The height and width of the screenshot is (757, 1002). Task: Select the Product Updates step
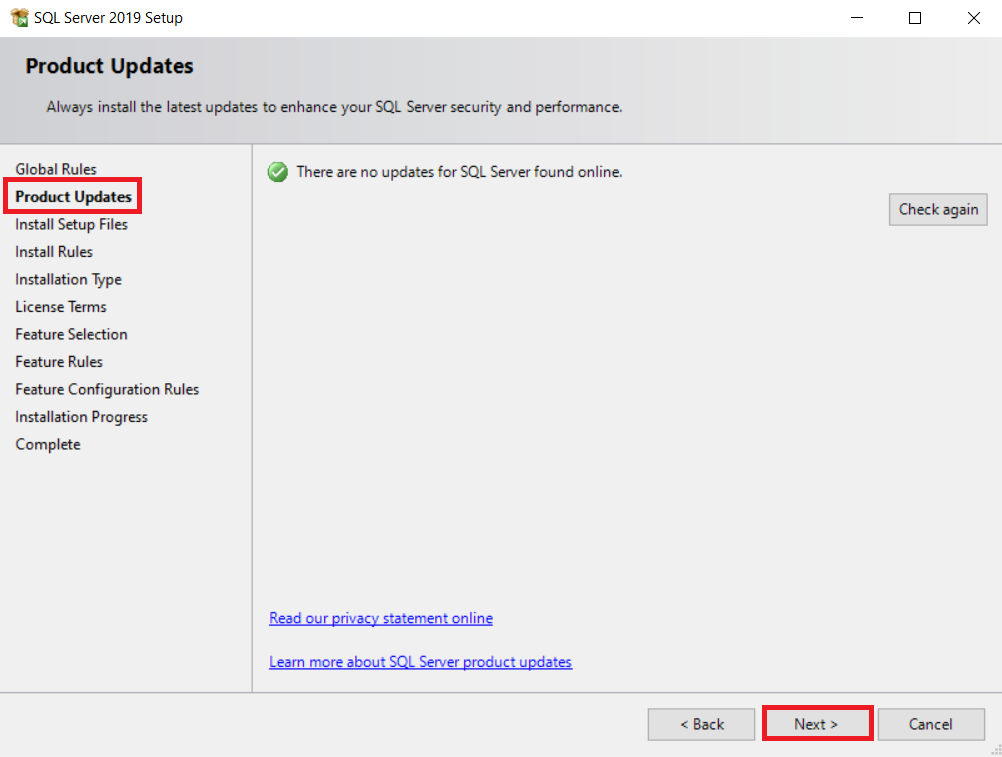click(73, 197)
